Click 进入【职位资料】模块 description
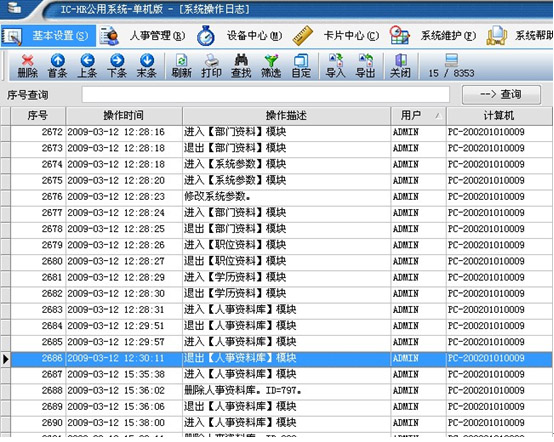This screenshot has height=442, width=554. (x=235, y=245)
